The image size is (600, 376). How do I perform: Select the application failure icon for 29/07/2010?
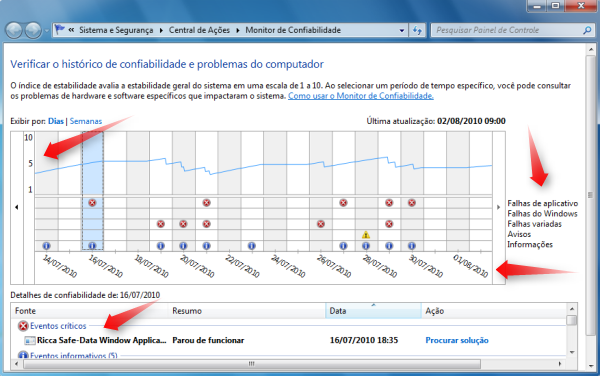(x=389, y=203)
